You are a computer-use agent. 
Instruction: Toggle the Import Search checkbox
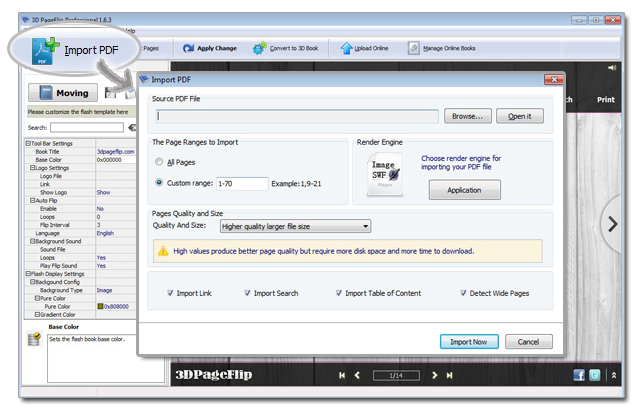(247, 293)
